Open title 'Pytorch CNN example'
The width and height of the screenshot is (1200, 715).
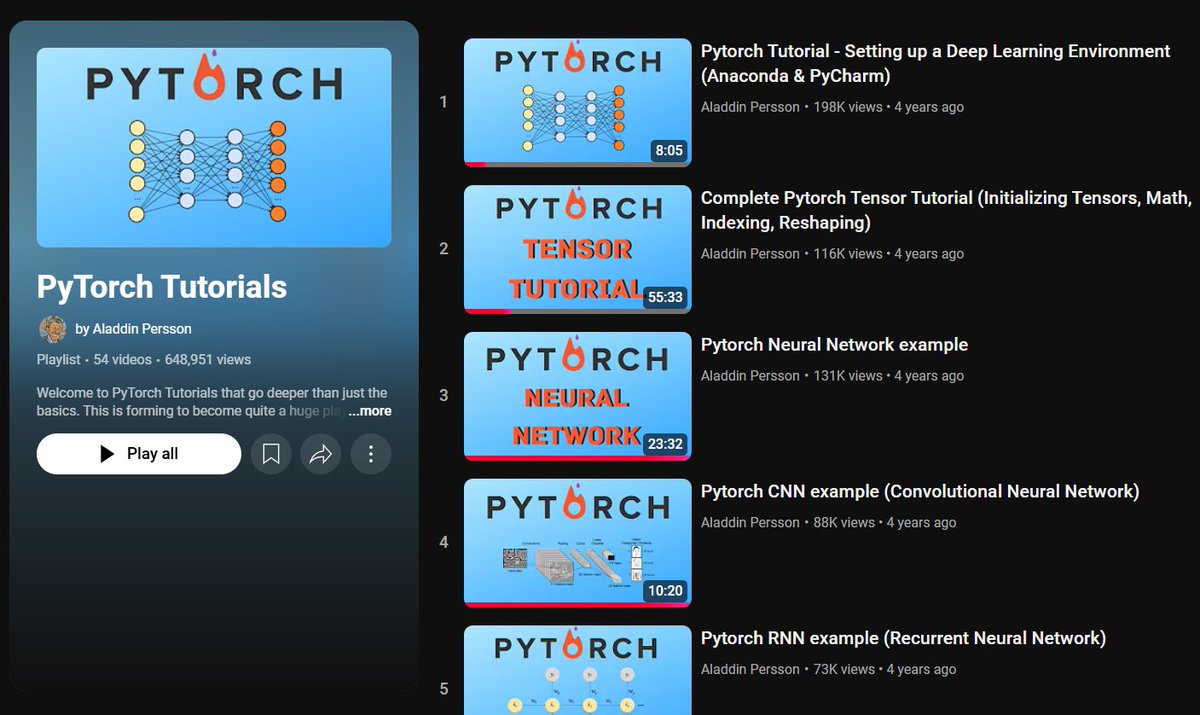pos(920,492)
